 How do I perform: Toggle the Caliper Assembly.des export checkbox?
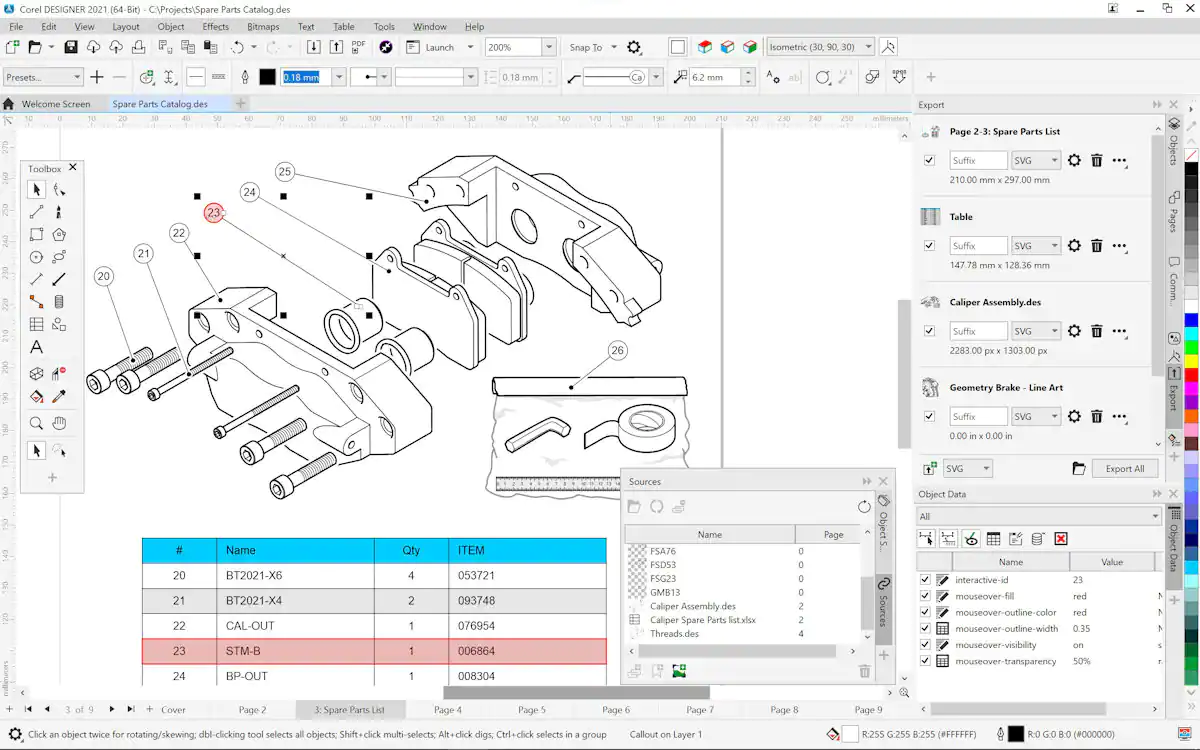929,331
